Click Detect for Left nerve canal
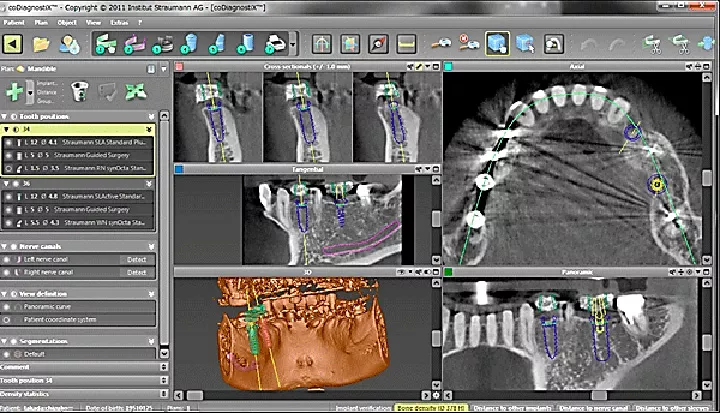 (136, 260)
